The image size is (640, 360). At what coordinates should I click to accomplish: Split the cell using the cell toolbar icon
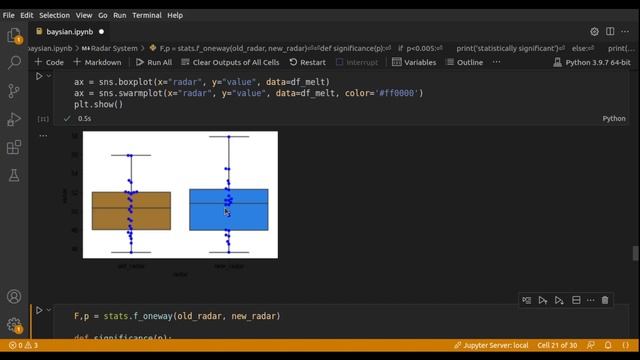pos(576,300)
